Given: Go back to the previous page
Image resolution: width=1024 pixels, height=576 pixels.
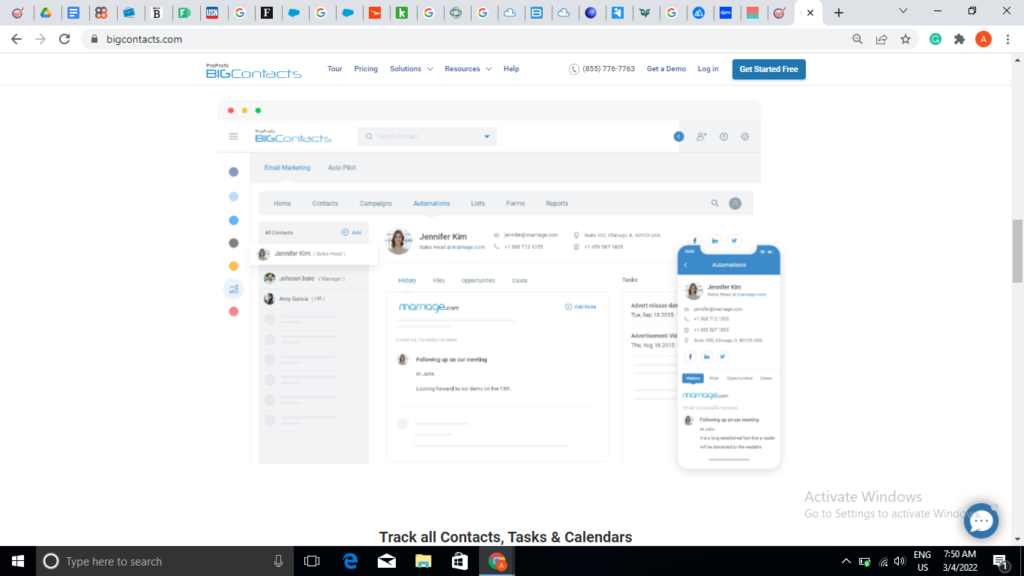Looking at the screenshot, I should (x=16, y=39).
